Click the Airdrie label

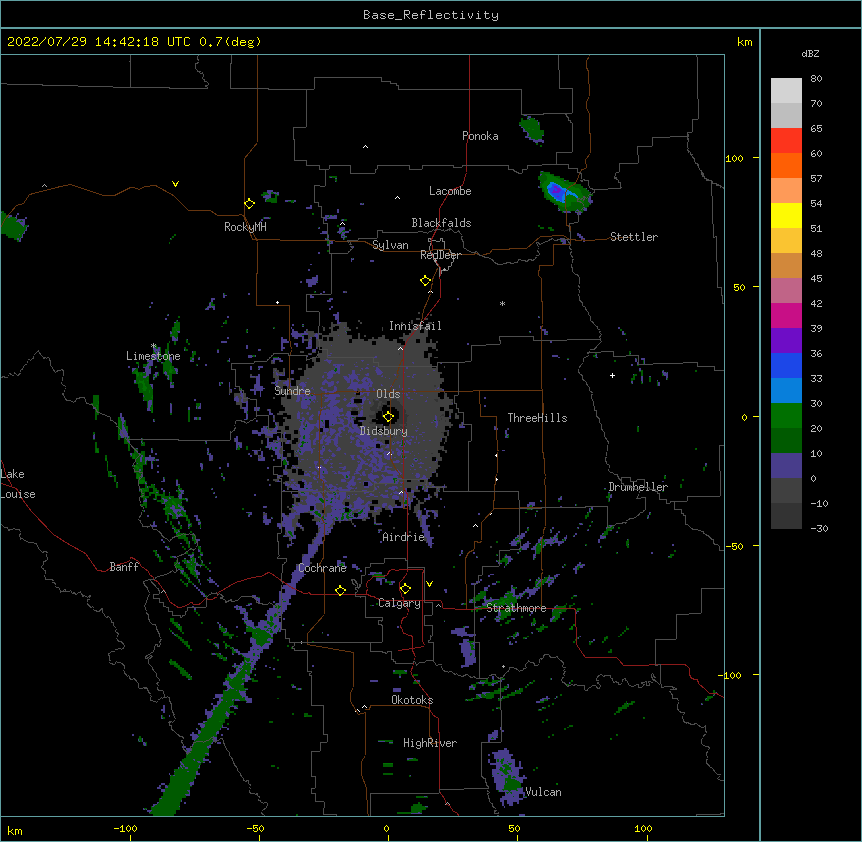[x=404, y=537]
